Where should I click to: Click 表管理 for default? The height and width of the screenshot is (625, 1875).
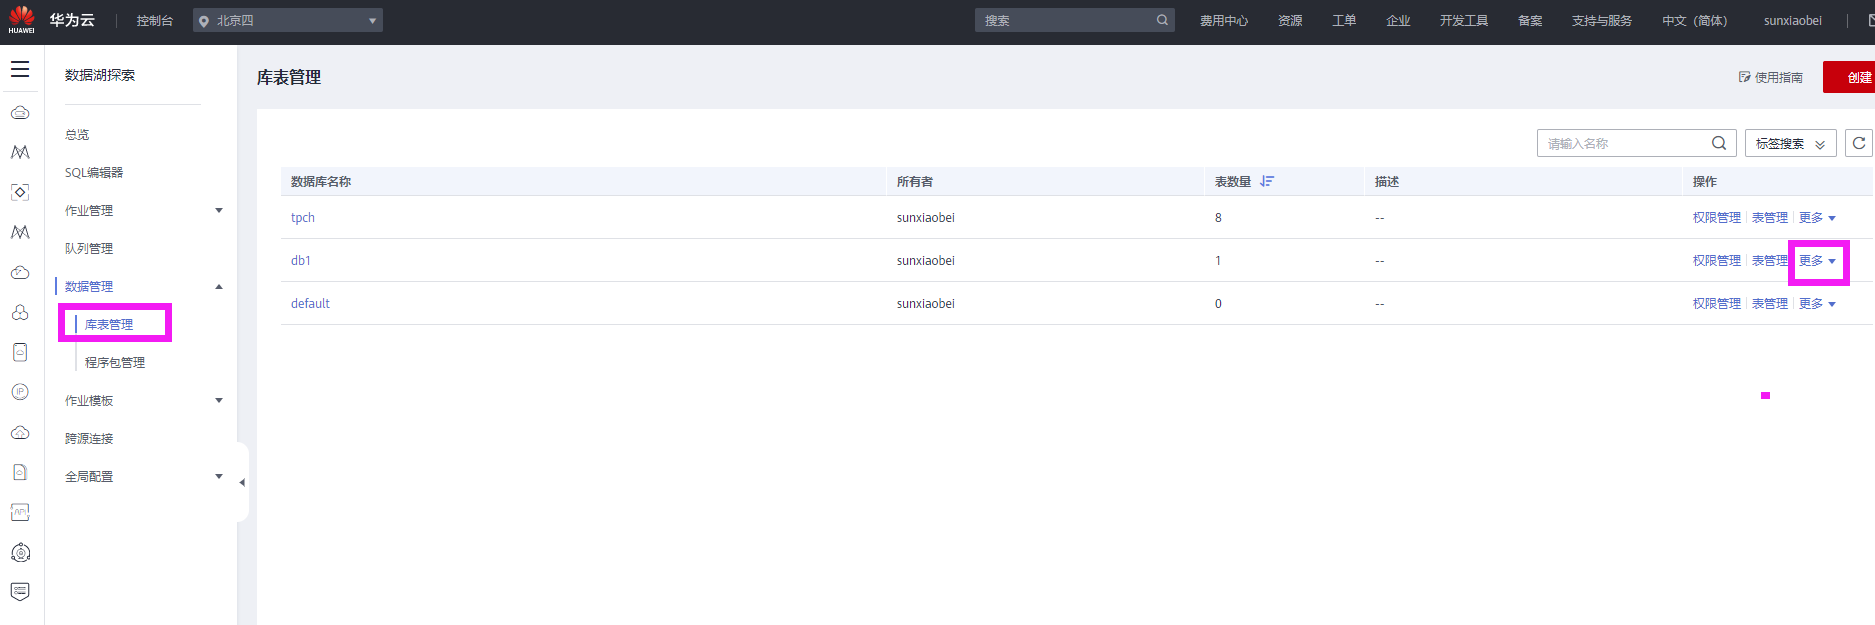click(1770, 303)
